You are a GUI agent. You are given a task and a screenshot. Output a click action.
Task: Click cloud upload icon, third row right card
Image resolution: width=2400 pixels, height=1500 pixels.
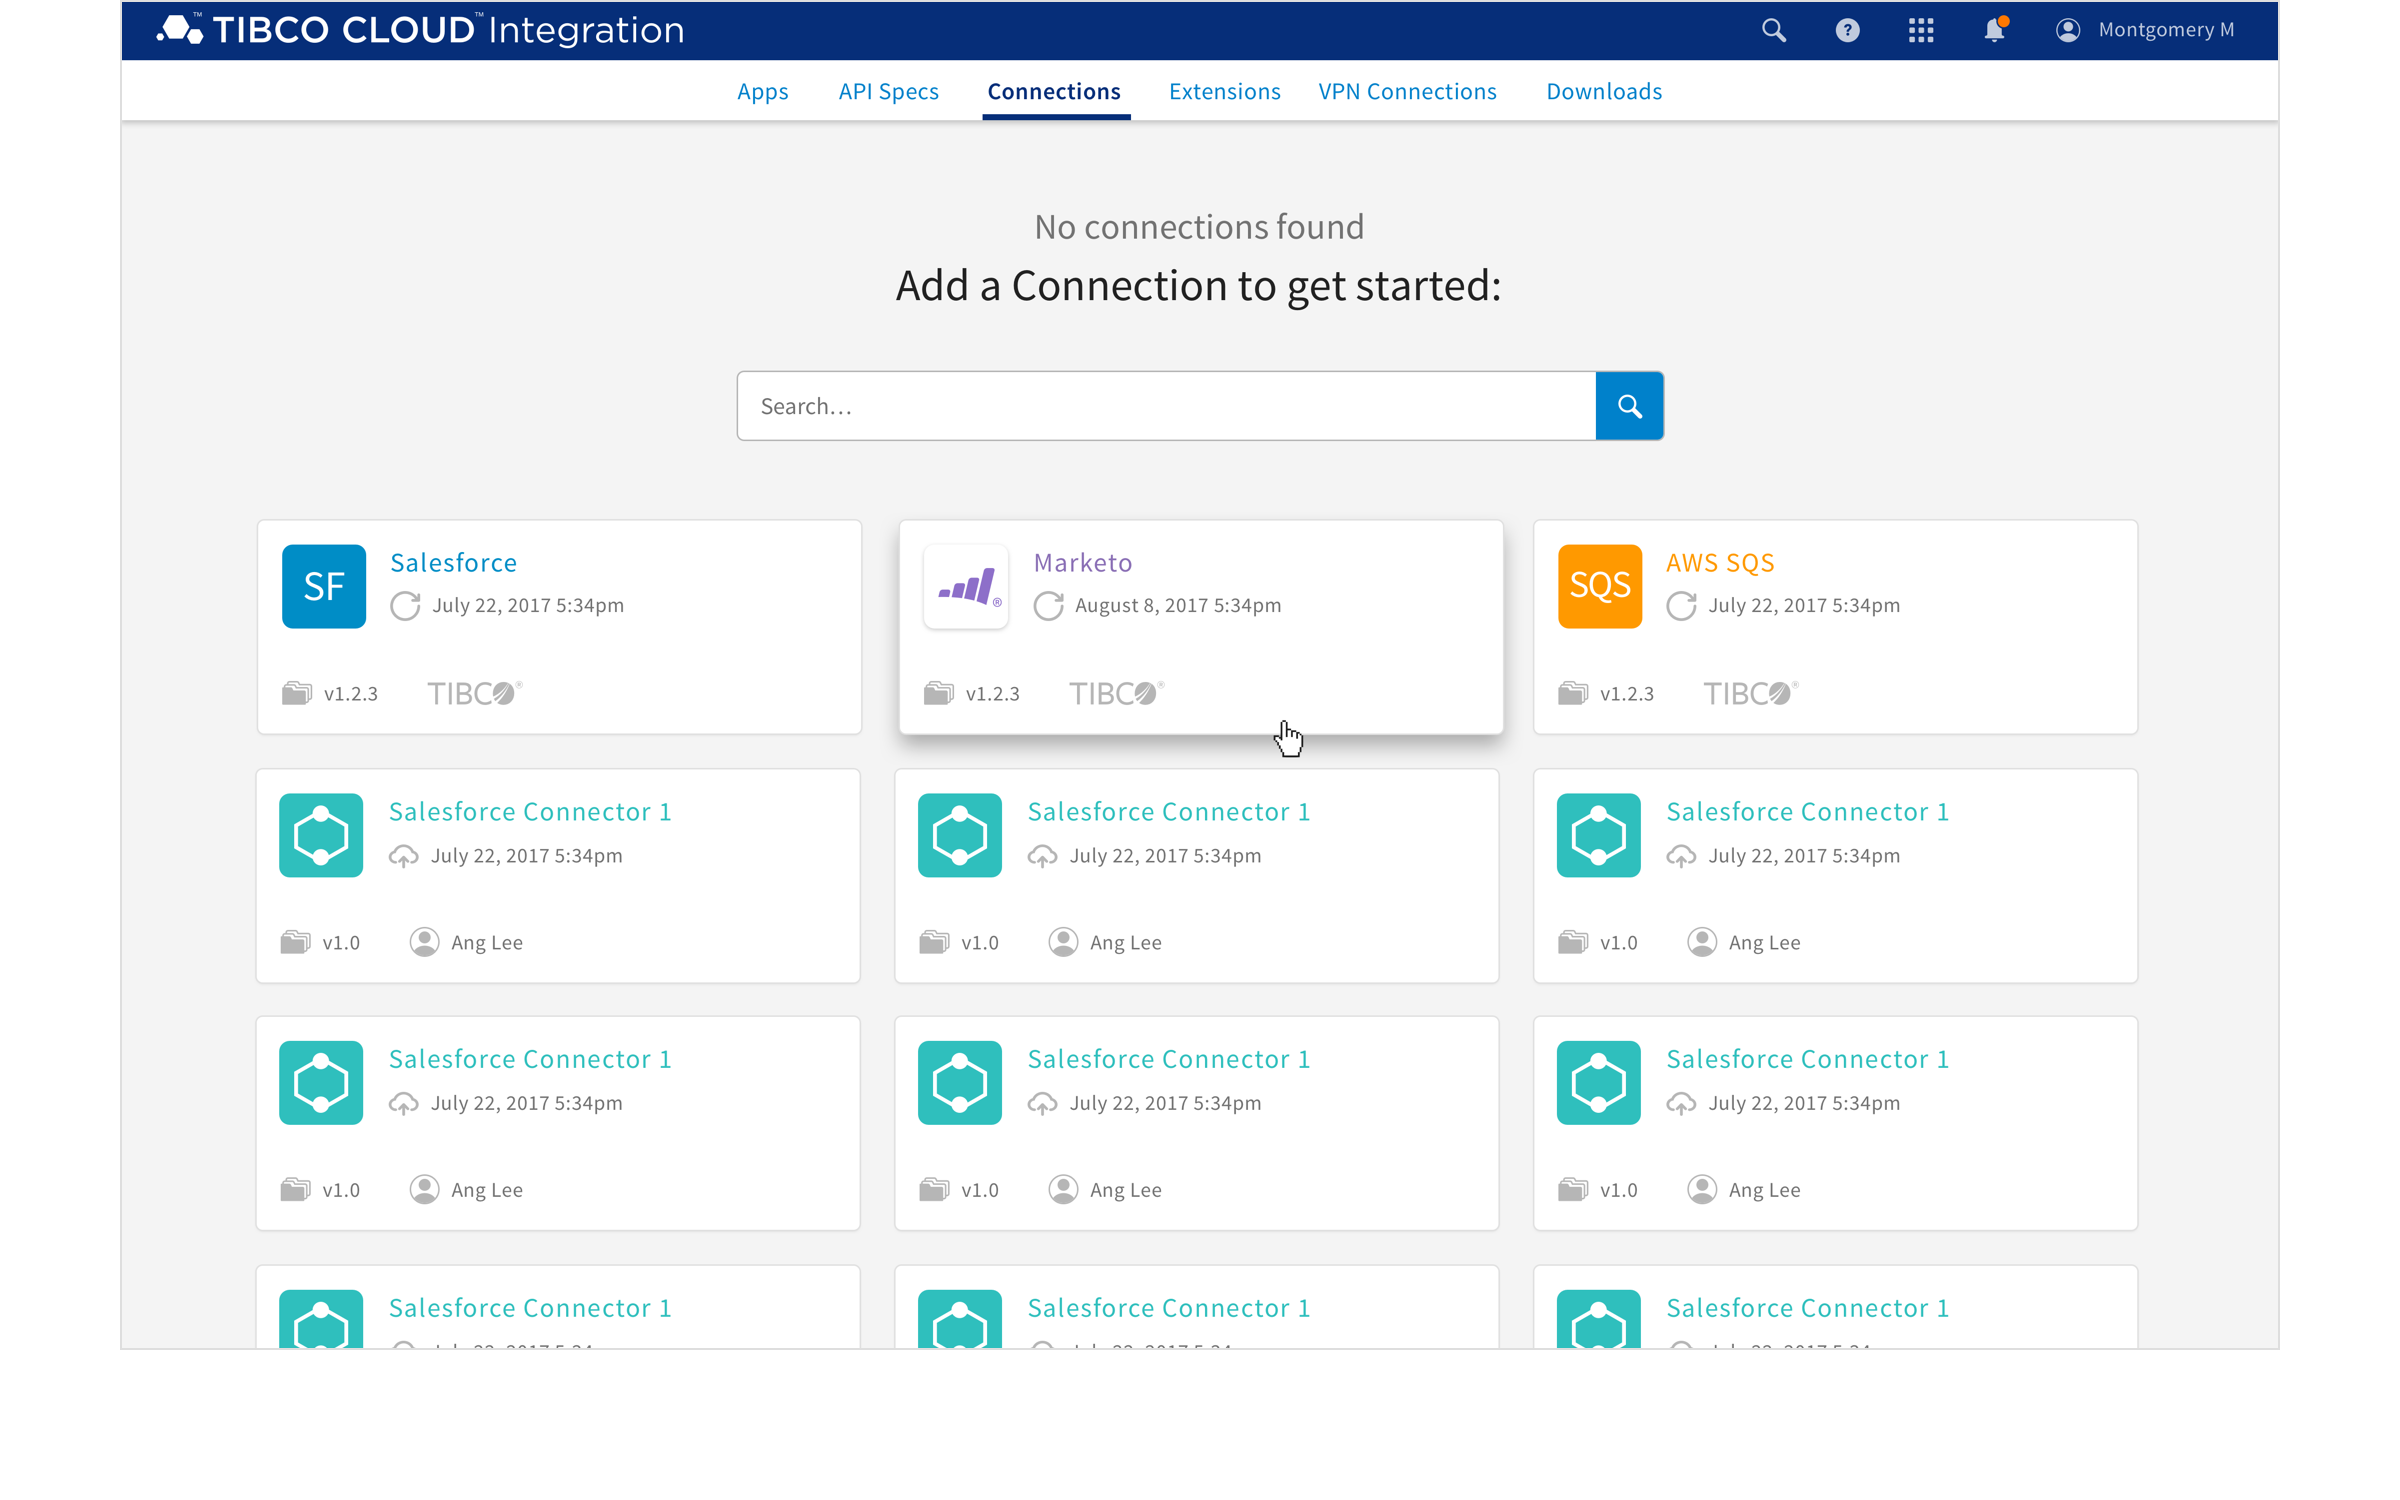point(1681,1104)
